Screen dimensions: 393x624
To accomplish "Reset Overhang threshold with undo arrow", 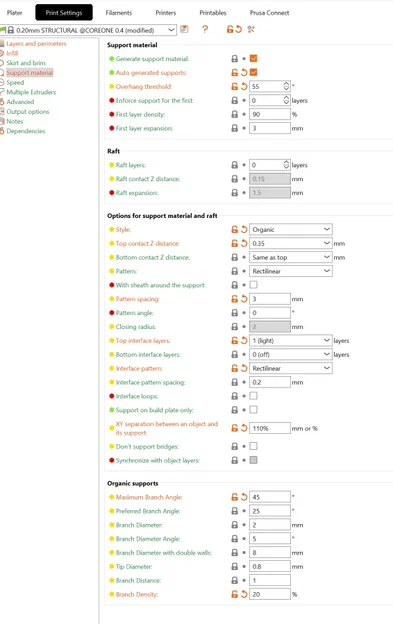I will (244, 86).
